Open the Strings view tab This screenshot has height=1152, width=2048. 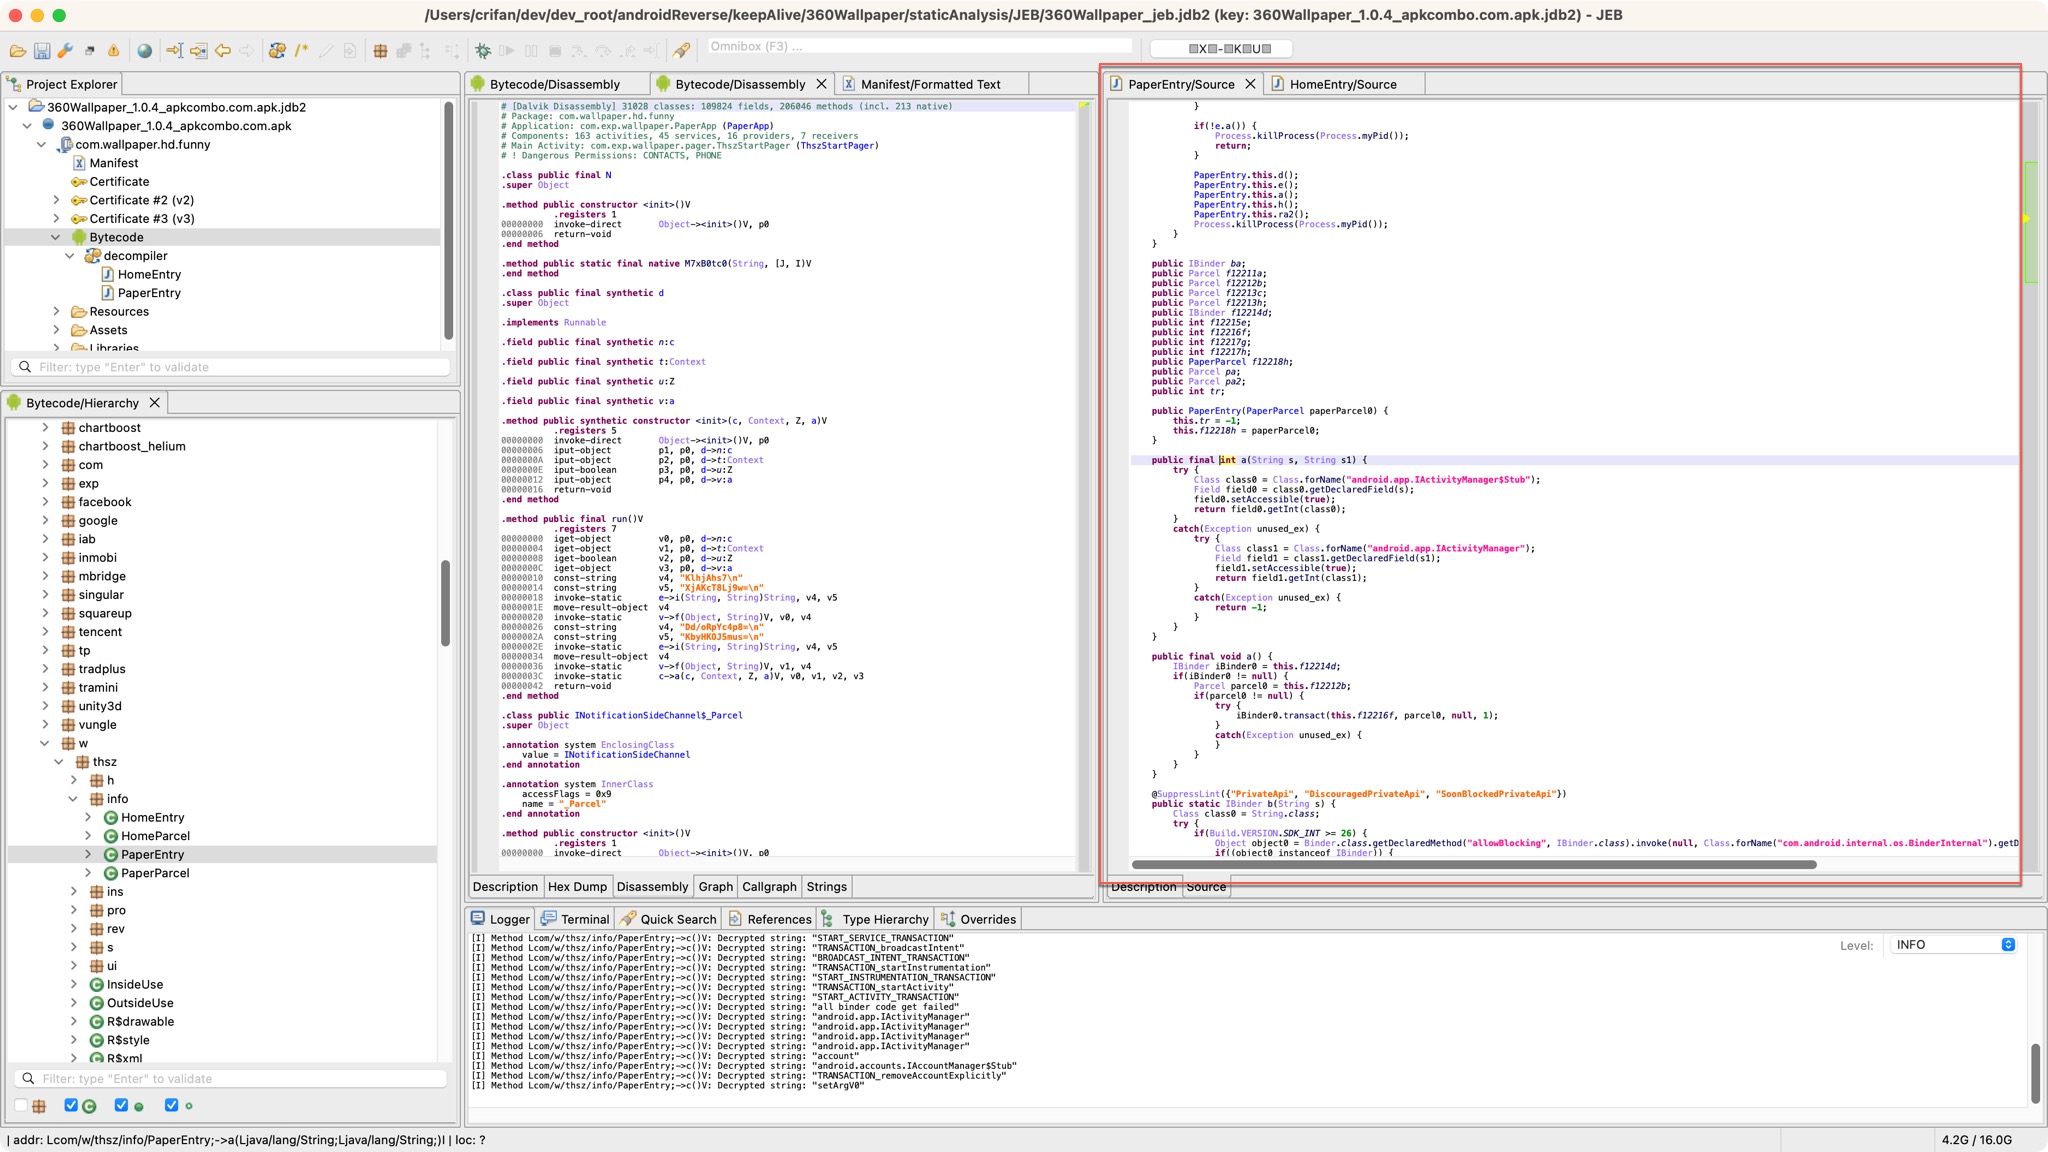pos(826,886)
